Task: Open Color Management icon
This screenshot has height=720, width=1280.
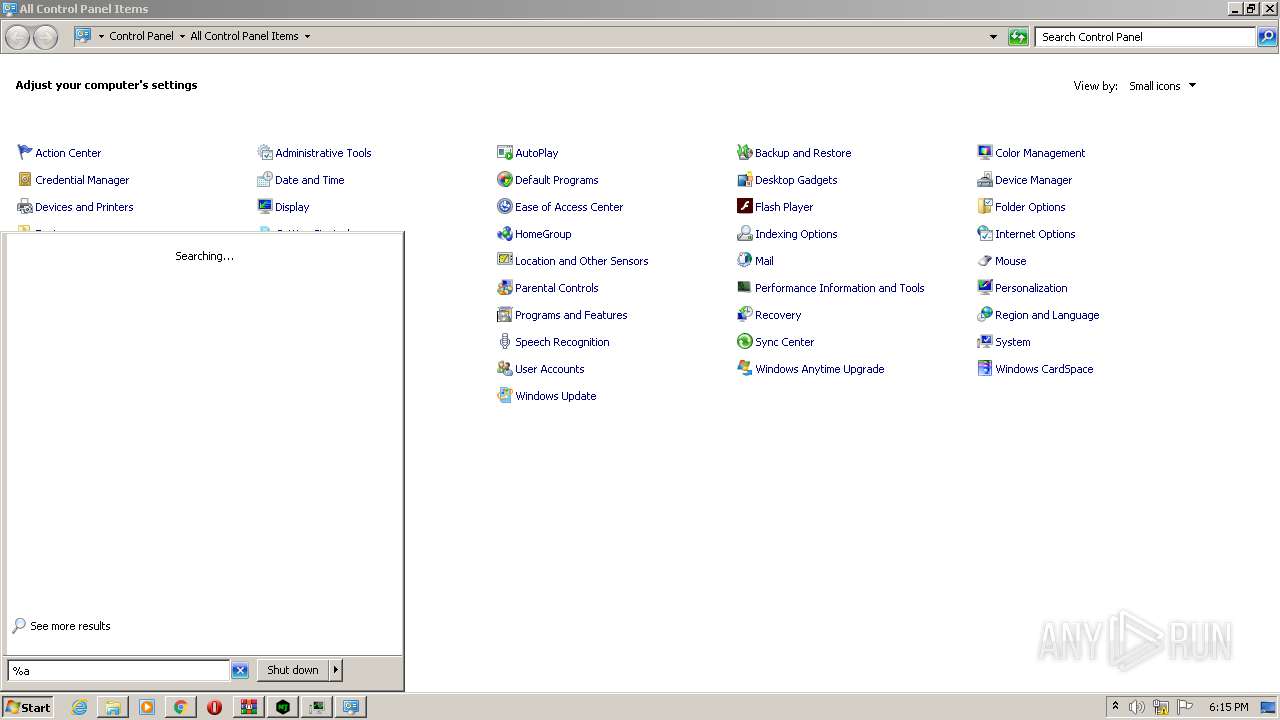Action: [985, 153]
